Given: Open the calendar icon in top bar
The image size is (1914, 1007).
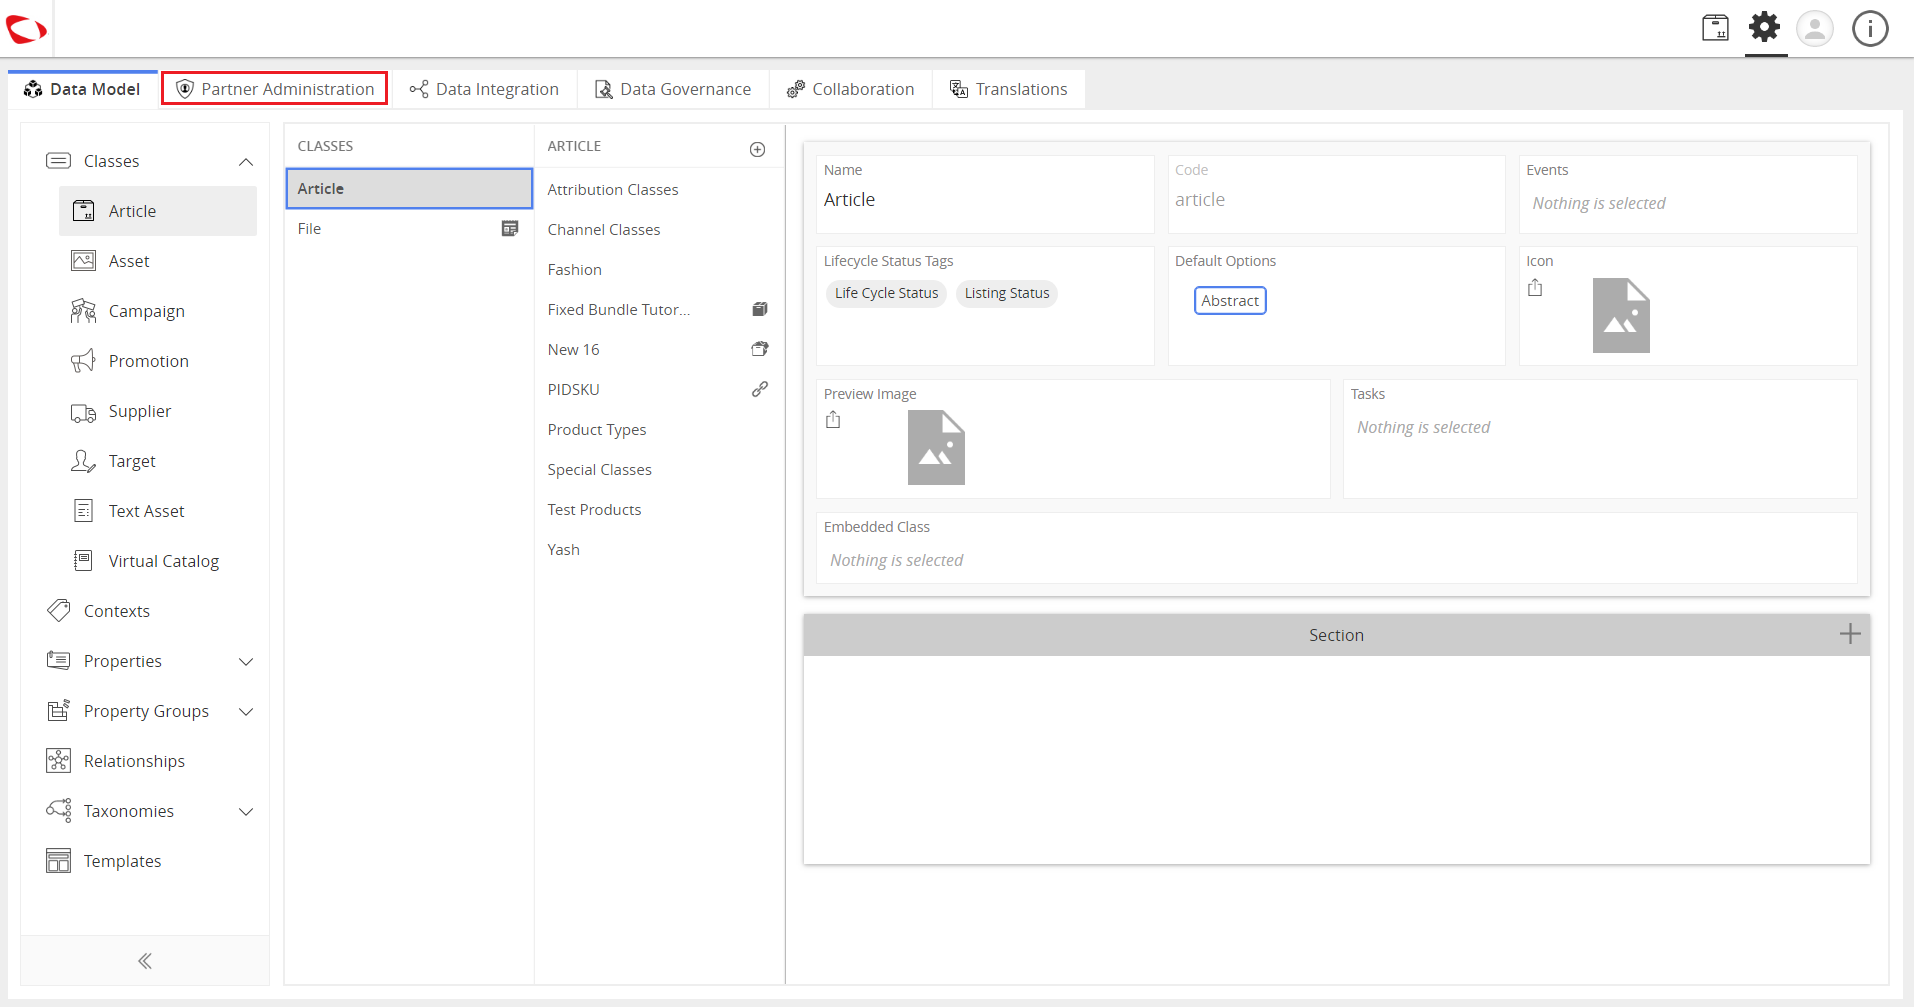Looking at the screenshot, I should click(x=1716, y=28).
